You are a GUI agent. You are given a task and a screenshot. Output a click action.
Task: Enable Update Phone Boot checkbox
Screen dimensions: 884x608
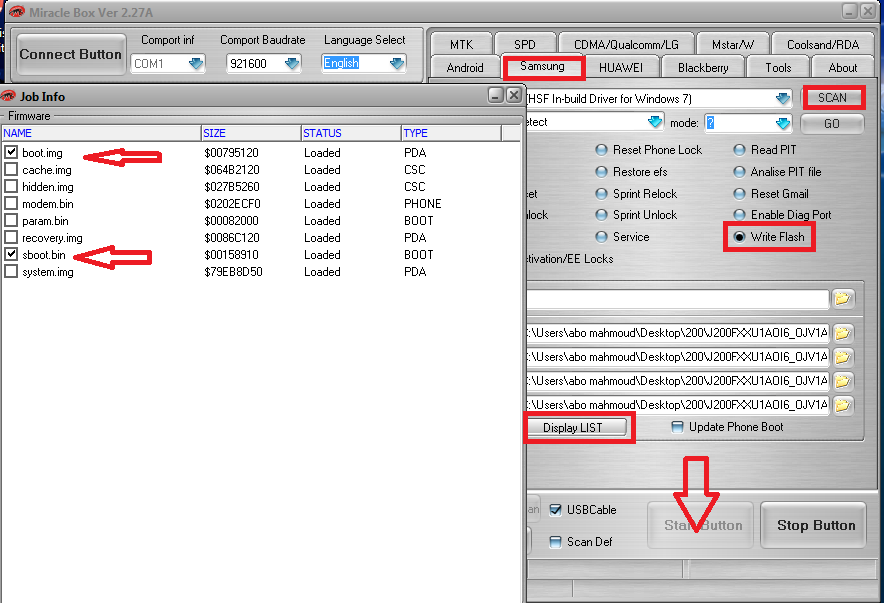pyautogui.click(x=678, y=427)
